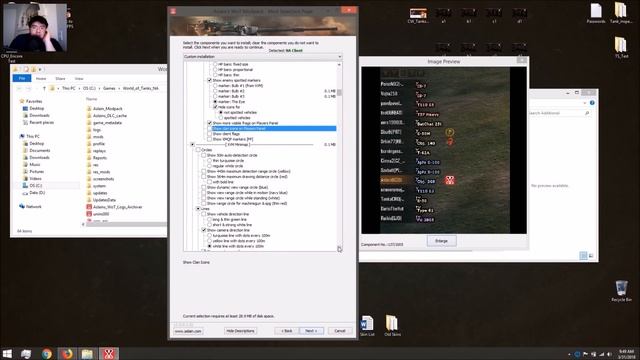Select marker: The Eye radio option
This screenshot has height=360, width=640.
215,102
